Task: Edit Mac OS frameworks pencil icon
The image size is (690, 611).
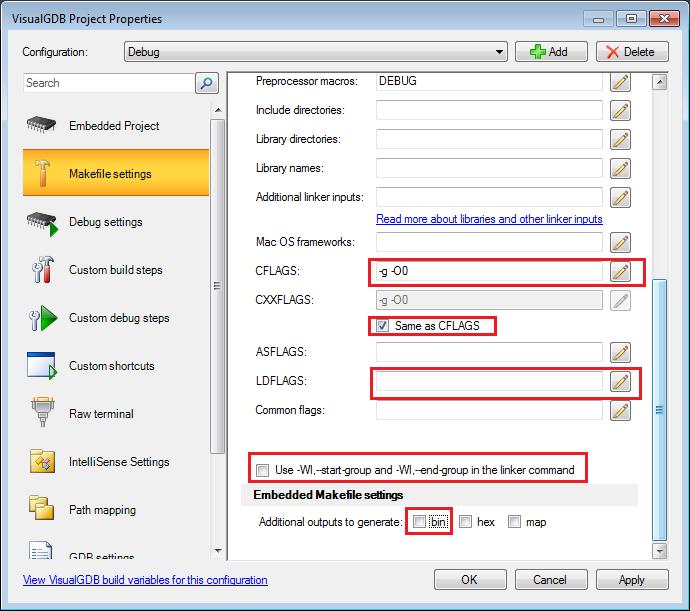Action: pos(620,243)
